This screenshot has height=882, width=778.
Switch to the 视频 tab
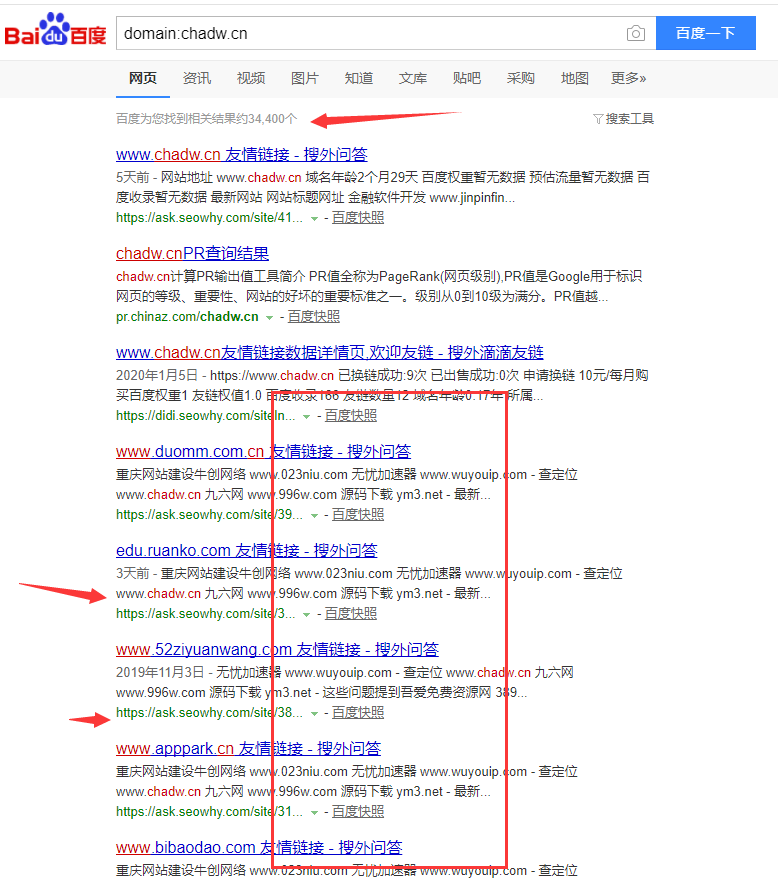251,78
